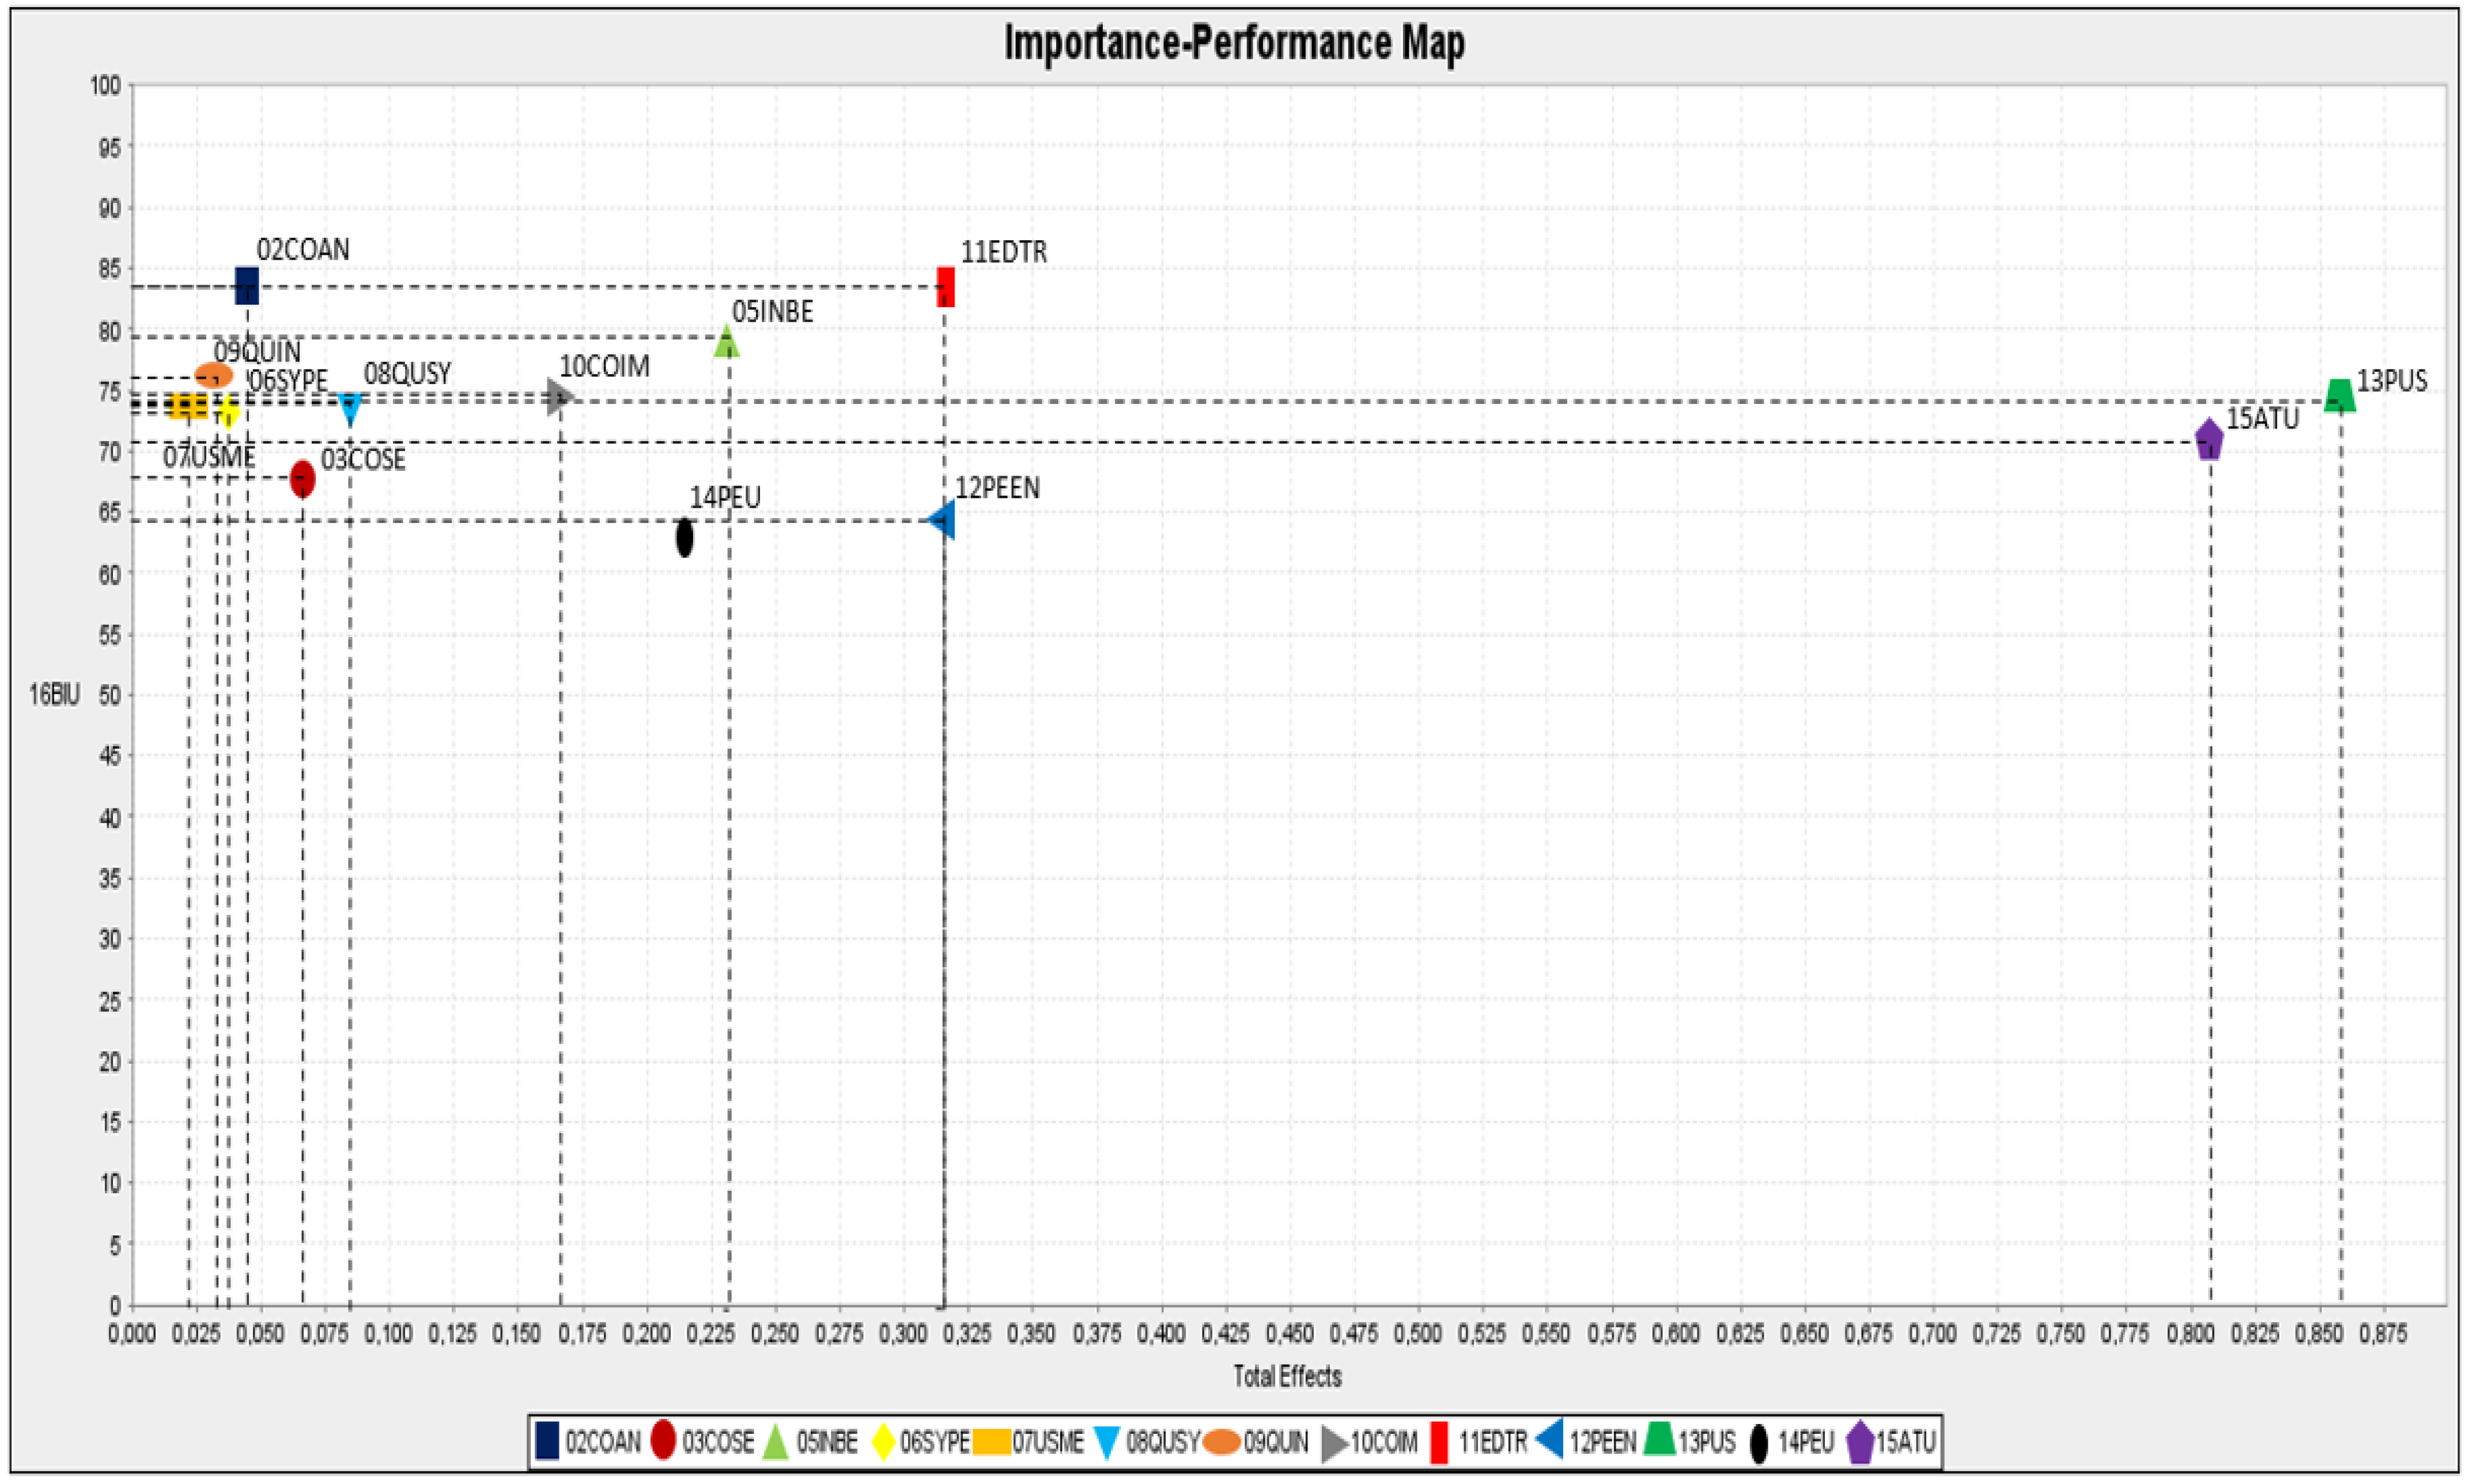
Task: Click the yellow 06SYPE diamond marker
Action: (228, 411)
